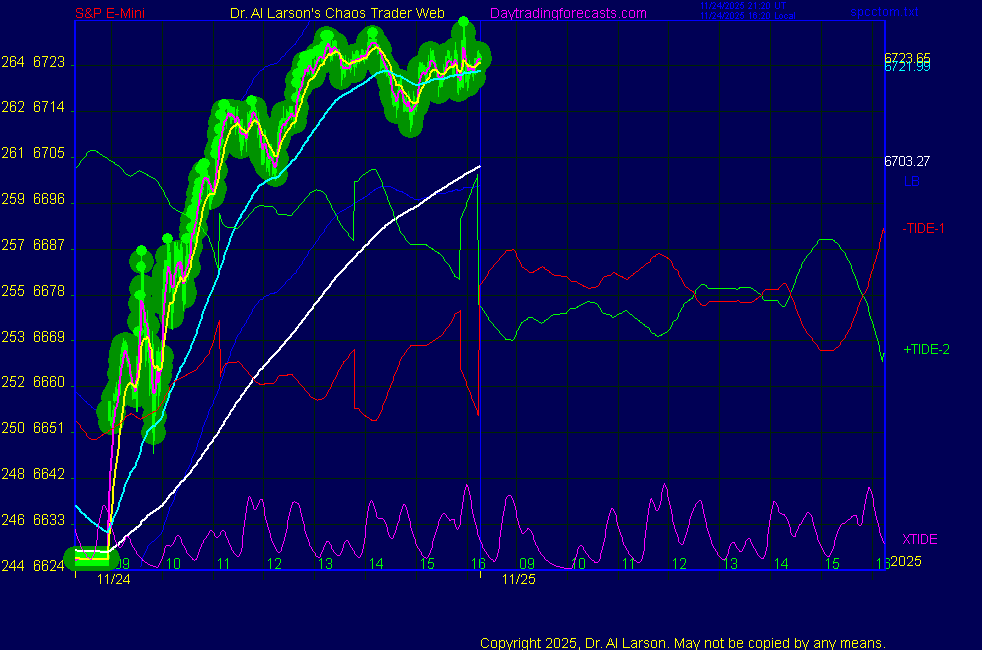
Task: Click the blue LB label
Action: click(x=911, y=181)
